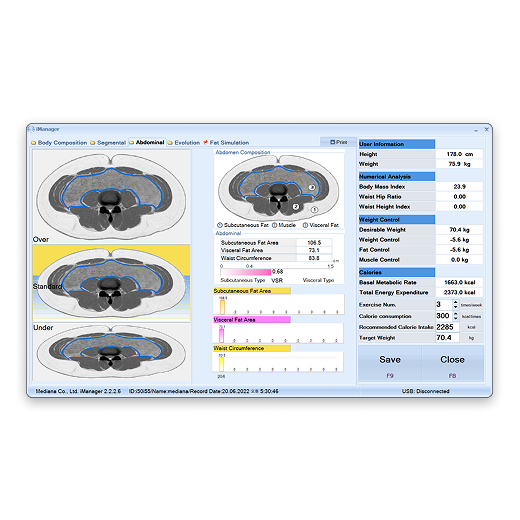Image resolution: width=520 pixels, height=520 pixels.
Task: Open the Body Composition tab
Action: click(59, 143)
